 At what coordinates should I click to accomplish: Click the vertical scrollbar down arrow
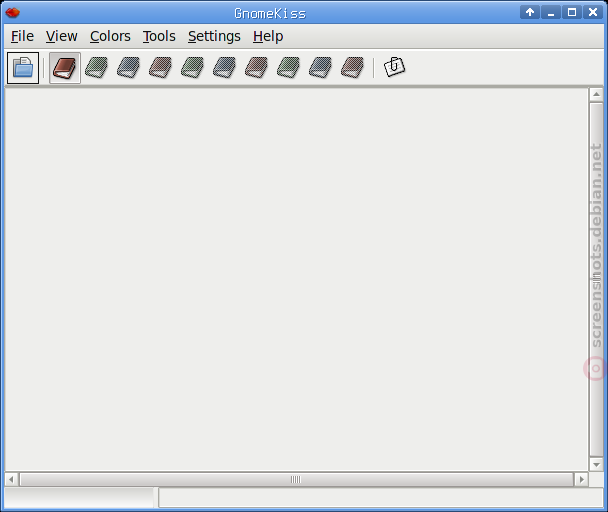pos(596,464)
